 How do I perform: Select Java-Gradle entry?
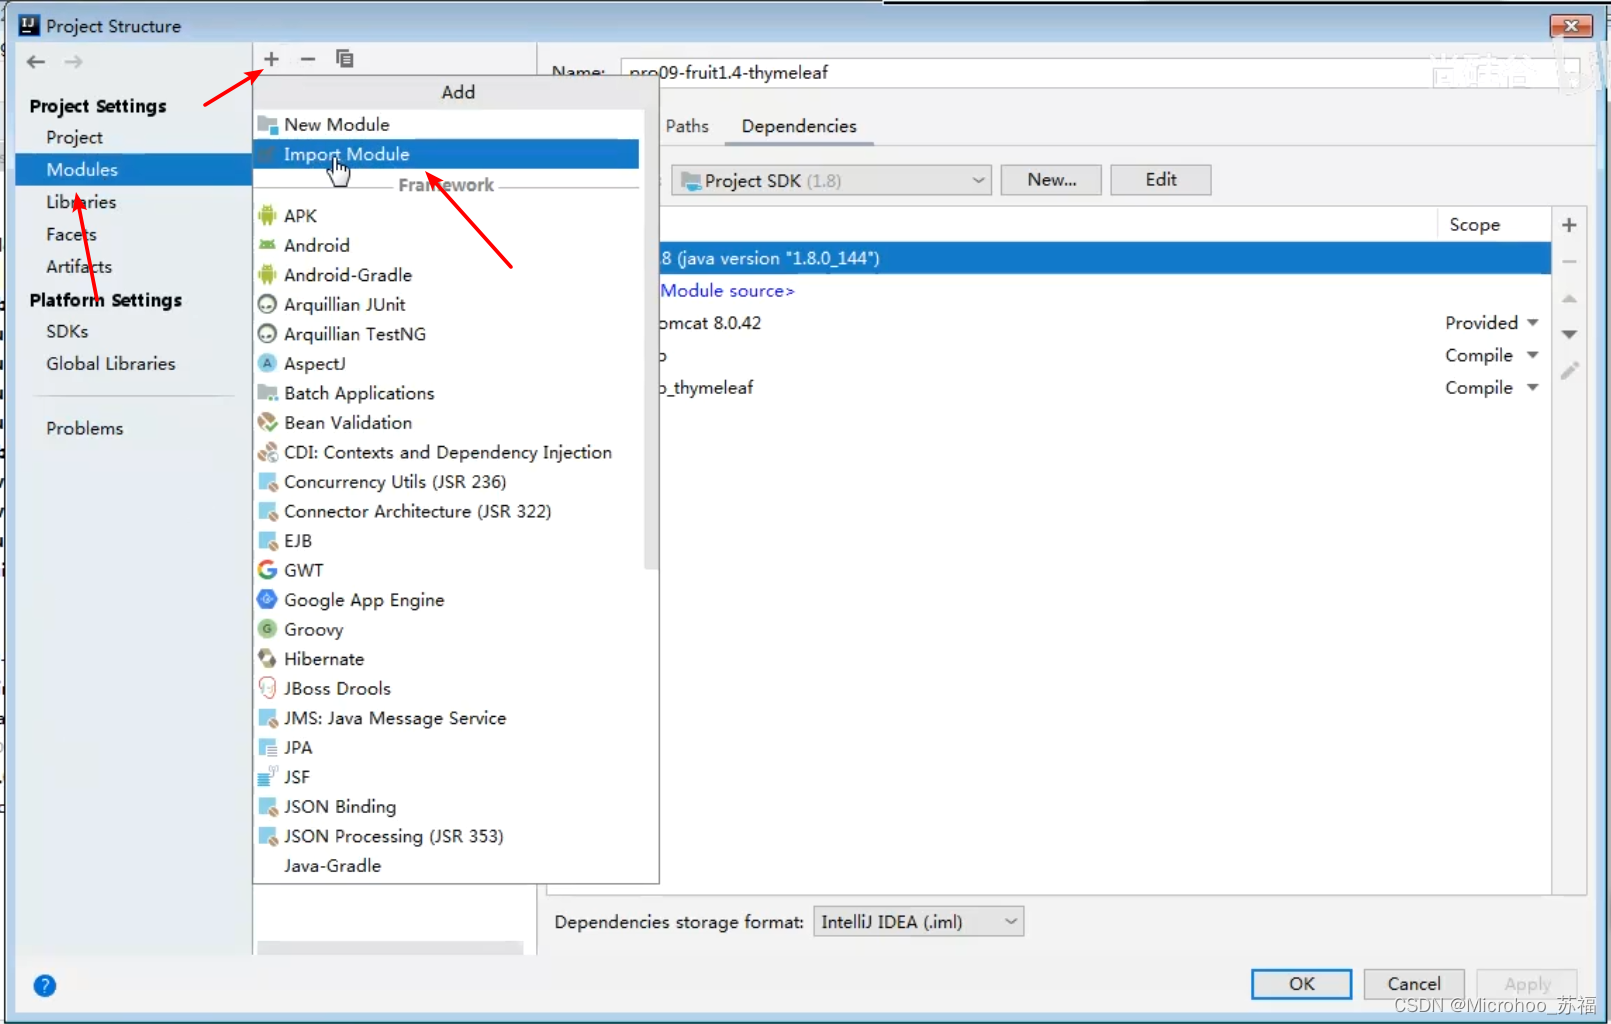point(446,866)
